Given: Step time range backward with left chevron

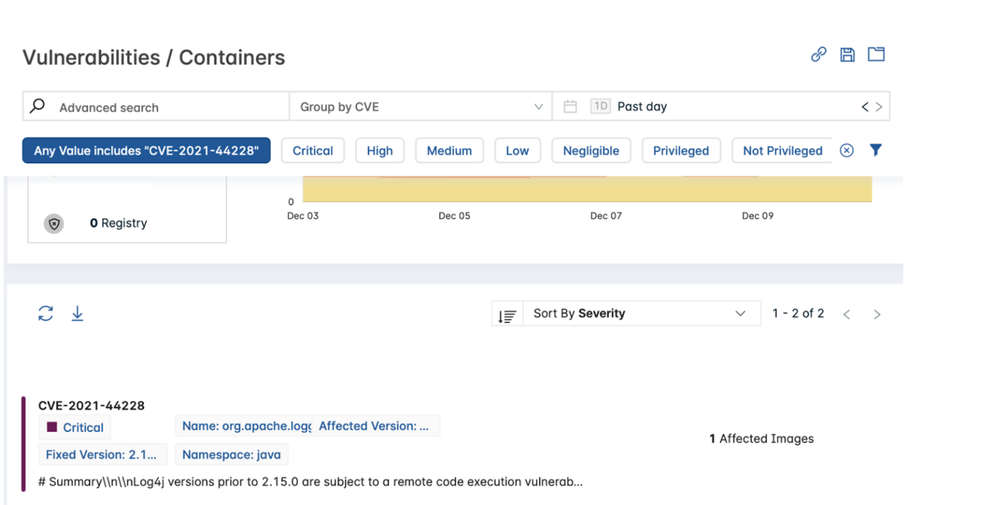Looking at the screenshot, I should (865, 107).
